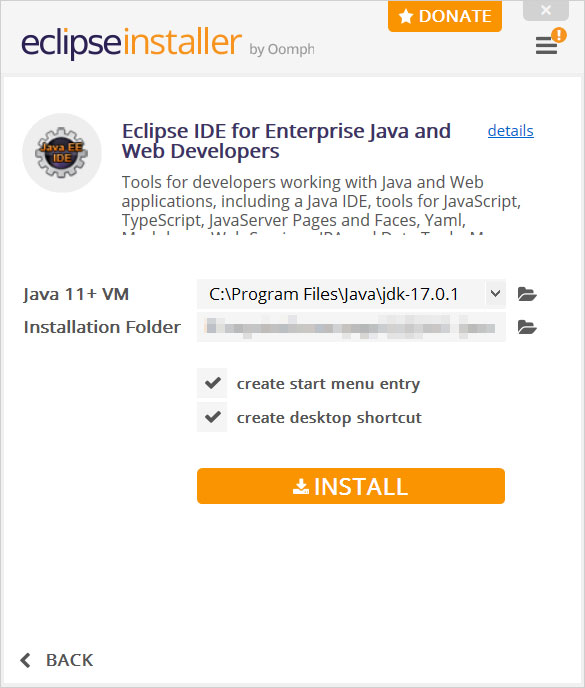Screen dimensions: 585x688
Task: Browse for Installation Folder icon
Action: 527,327
